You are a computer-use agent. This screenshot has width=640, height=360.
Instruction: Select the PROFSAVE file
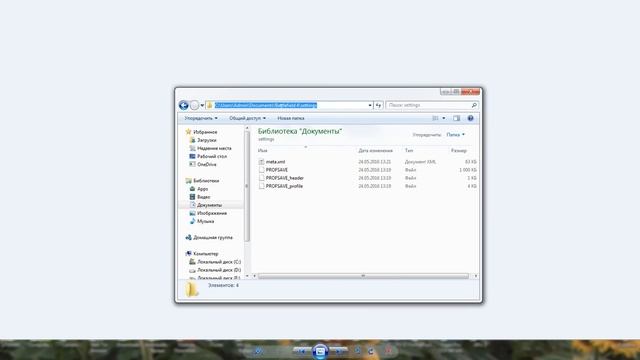tap(277, 170)
